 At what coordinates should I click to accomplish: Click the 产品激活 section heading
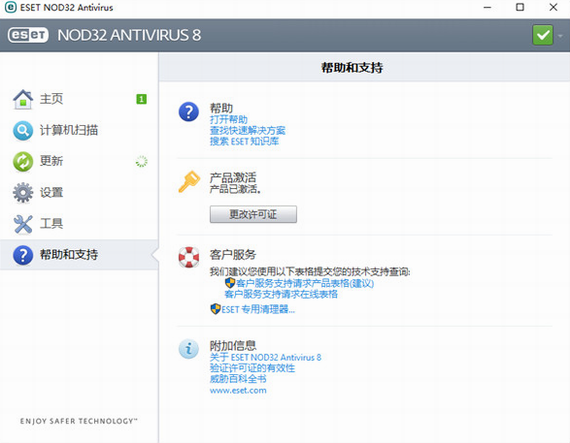233,177
